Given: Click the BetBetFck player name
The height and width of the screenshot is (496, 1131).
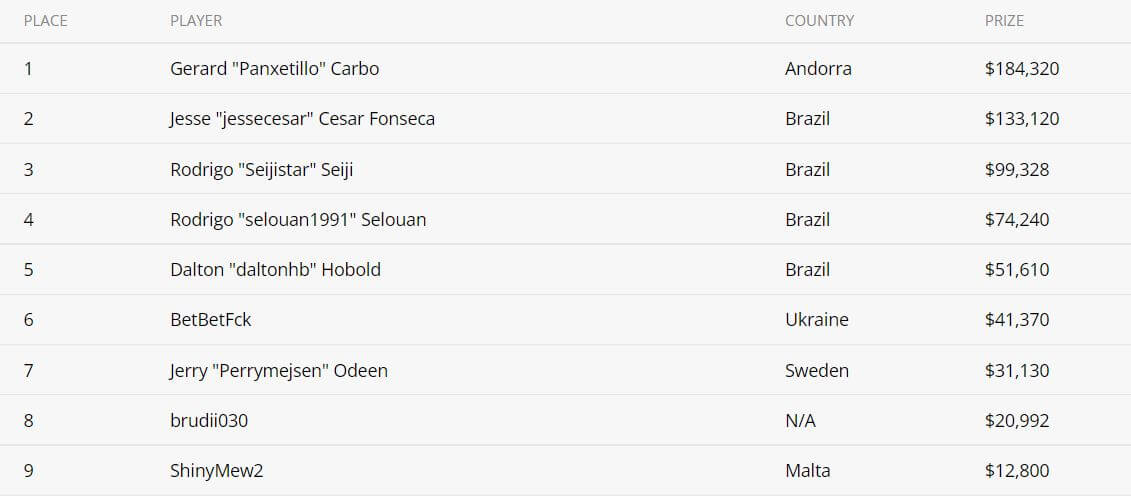Looking at the screenshot, I should [x=210, y=320].
